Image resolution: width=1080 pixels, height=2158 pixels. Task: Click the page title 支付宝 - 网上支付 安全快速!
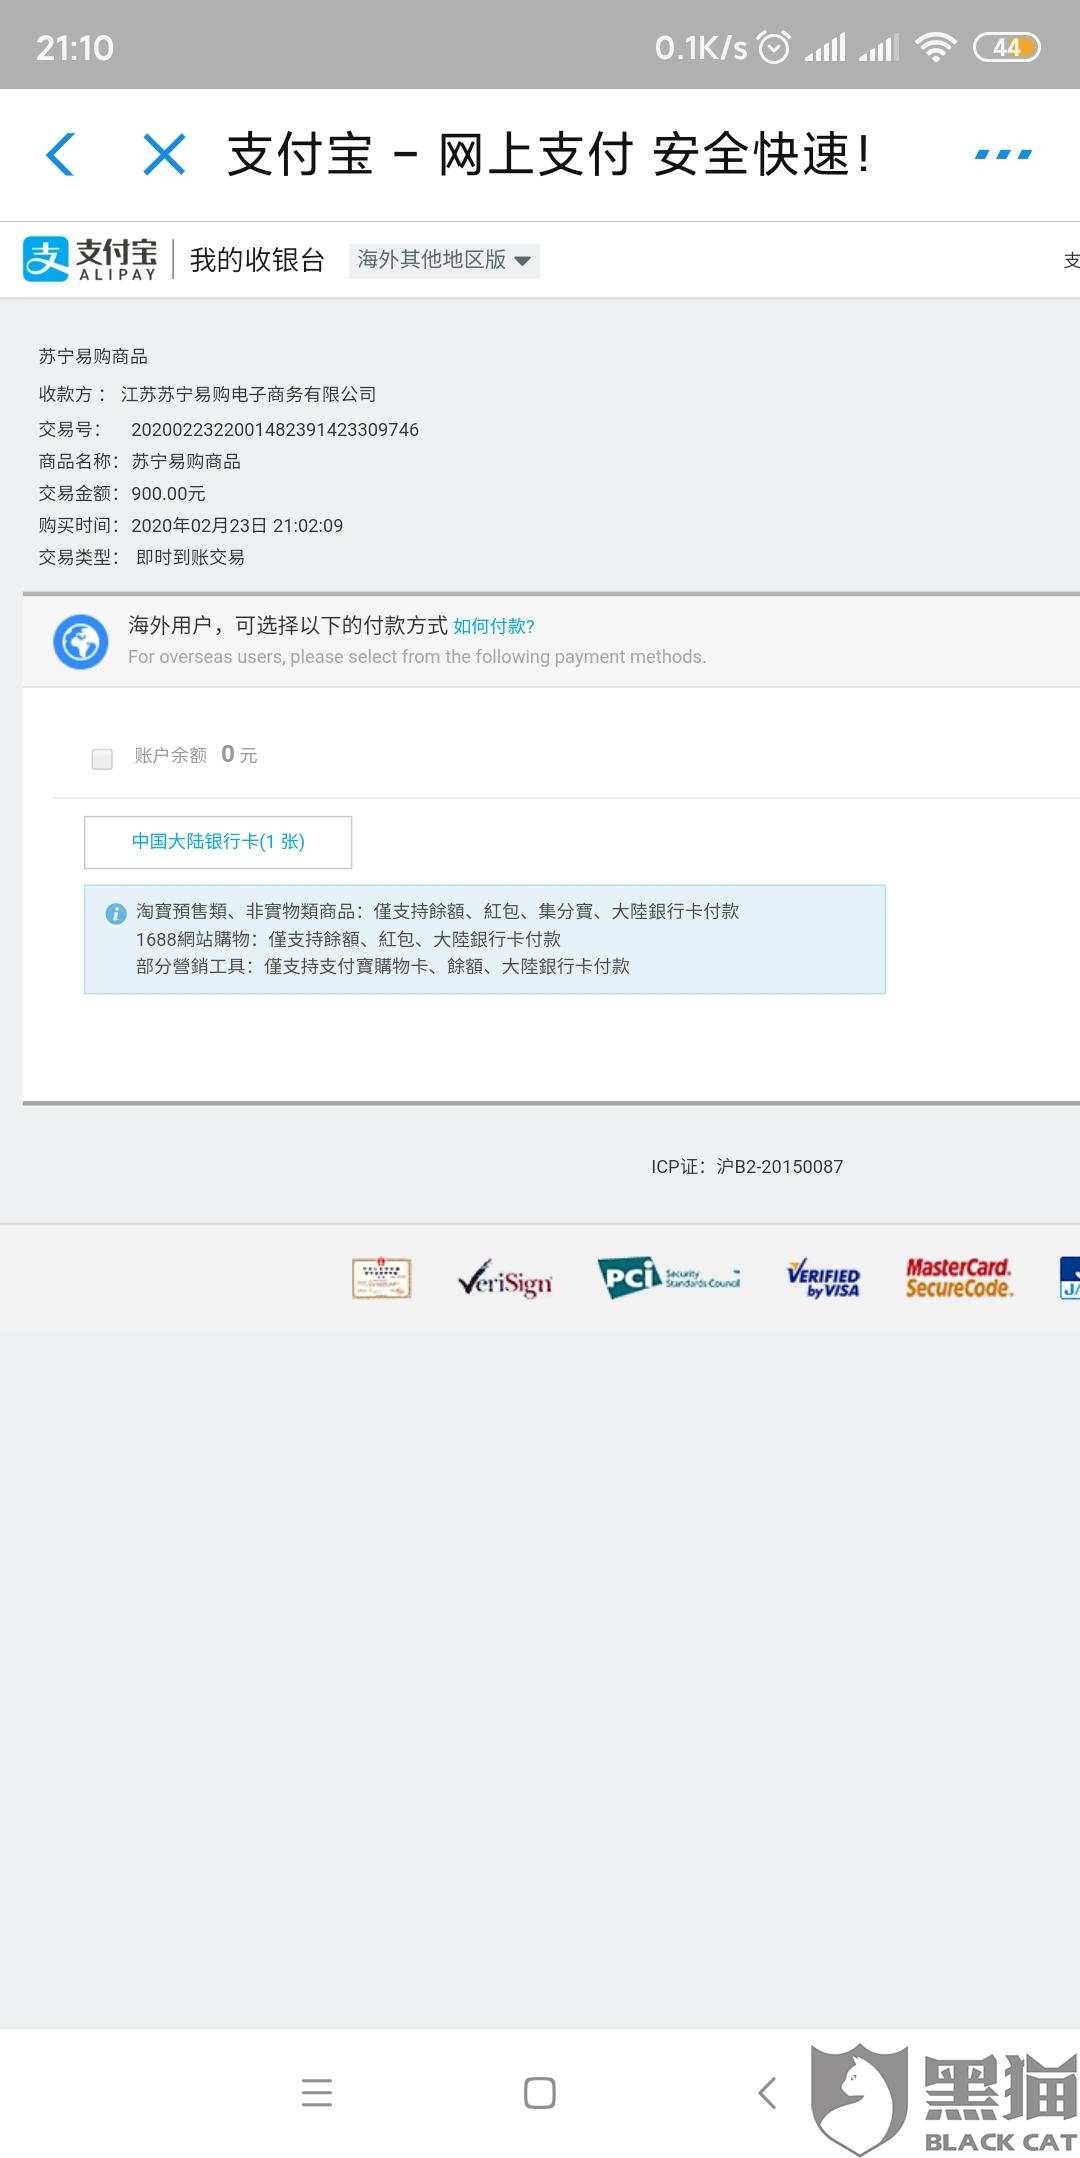pos(549,155)
